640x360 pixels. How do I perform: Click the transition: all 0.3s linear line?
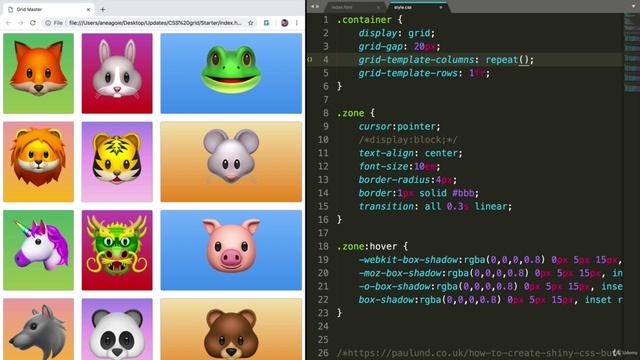435,206
